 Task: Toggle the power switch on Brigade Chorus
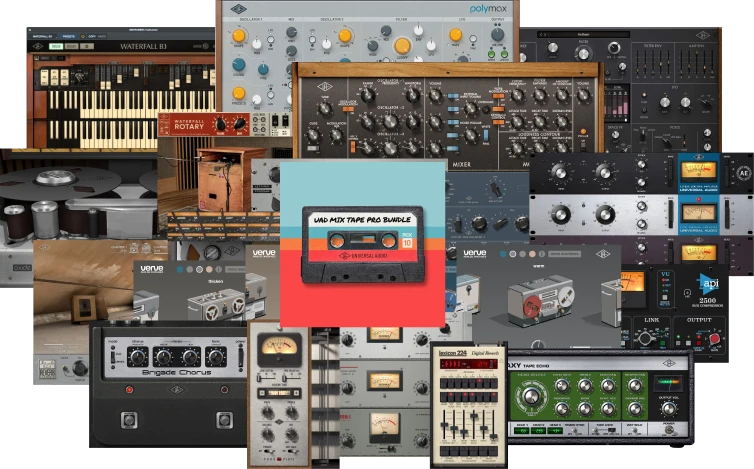240,356
